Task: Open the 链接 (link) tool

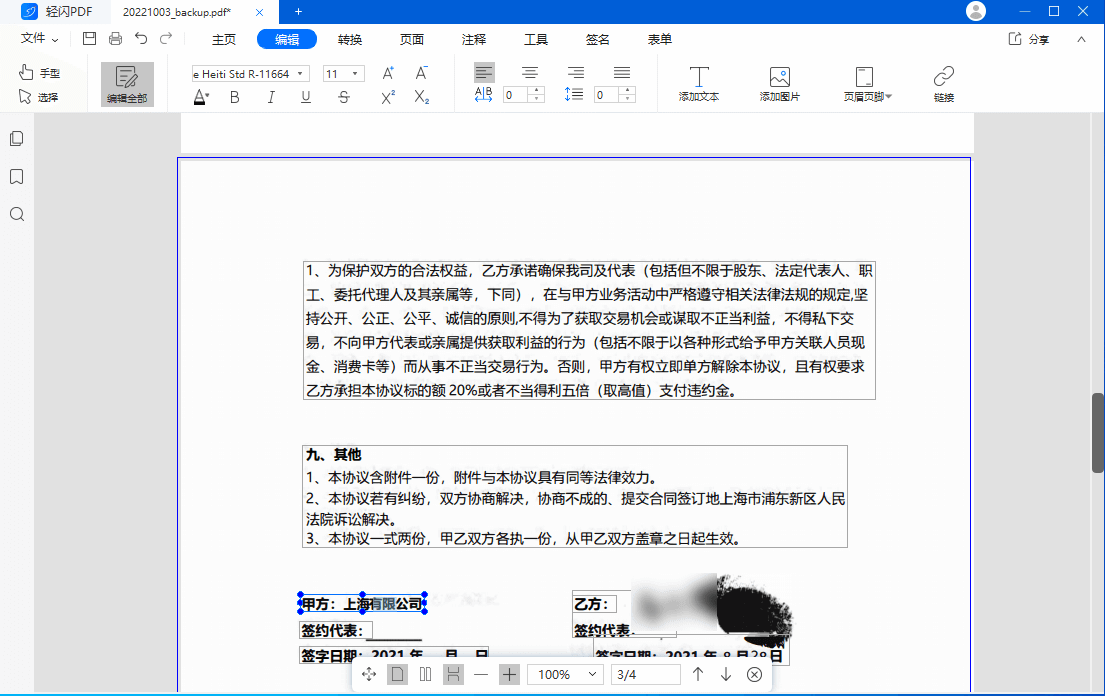Action: coord(943,84)
